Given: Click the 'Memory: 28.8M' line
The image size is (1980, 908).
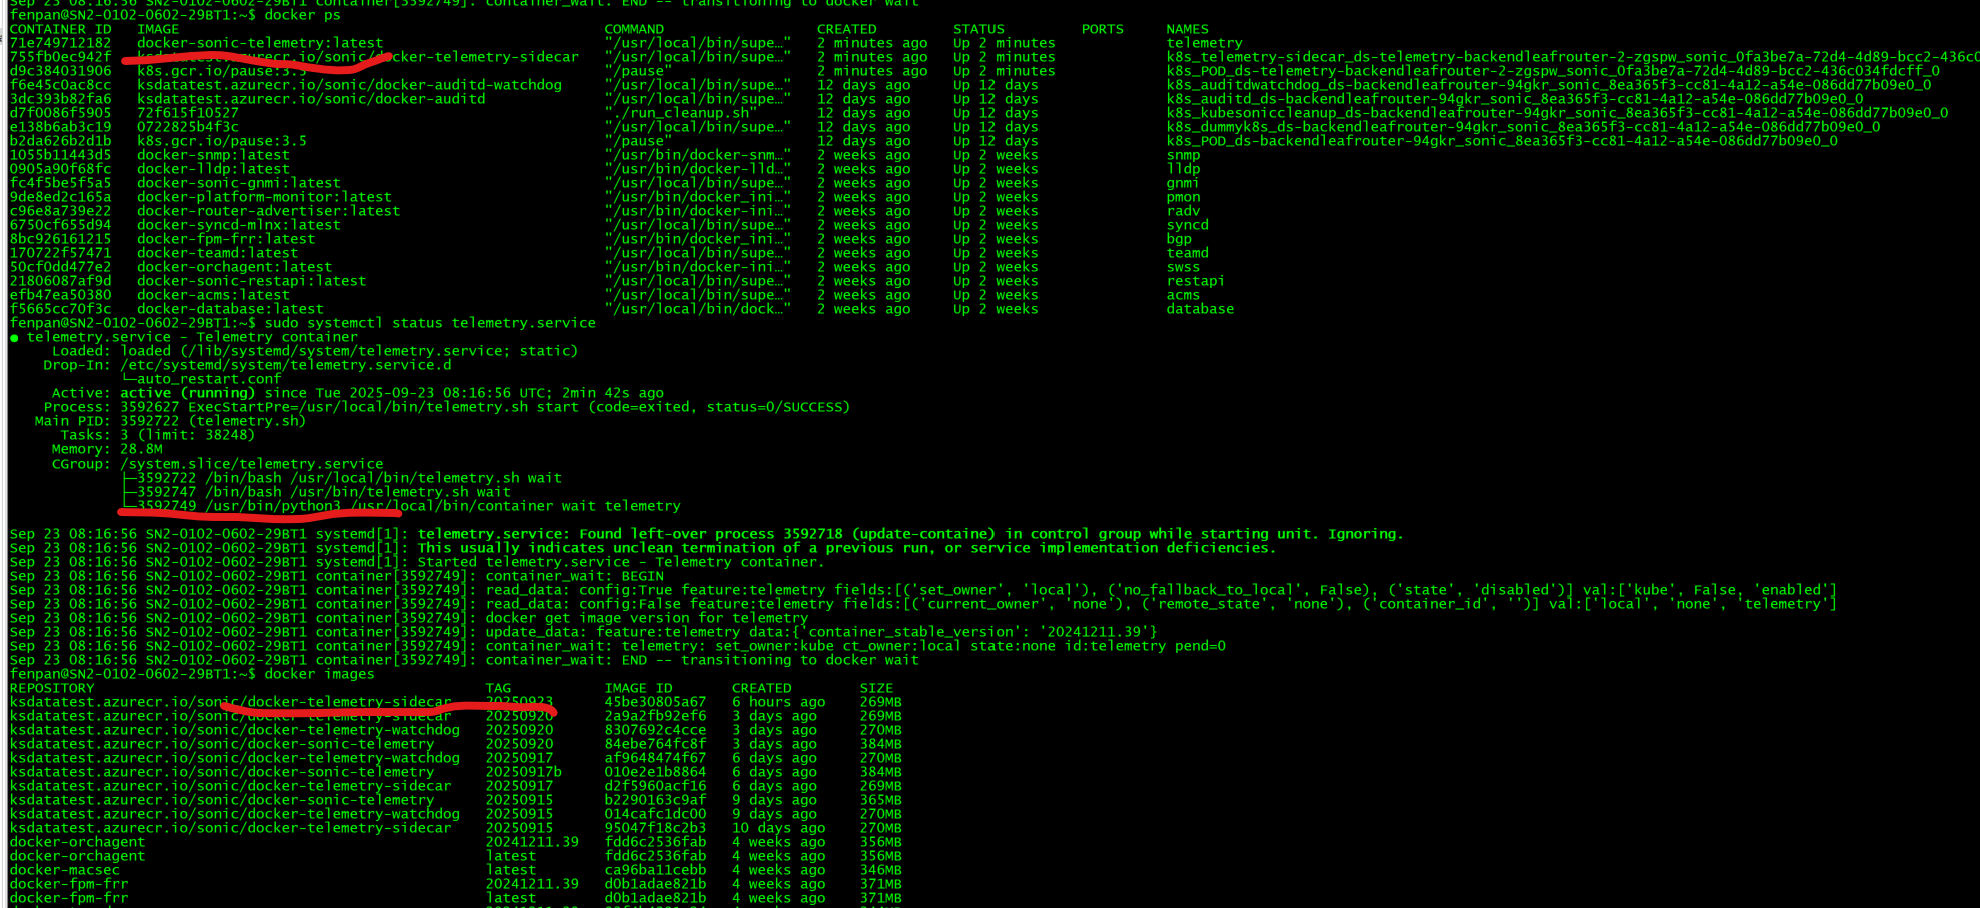Looking at the screenshot, I should pyautogui.click(x=106, y=449).
